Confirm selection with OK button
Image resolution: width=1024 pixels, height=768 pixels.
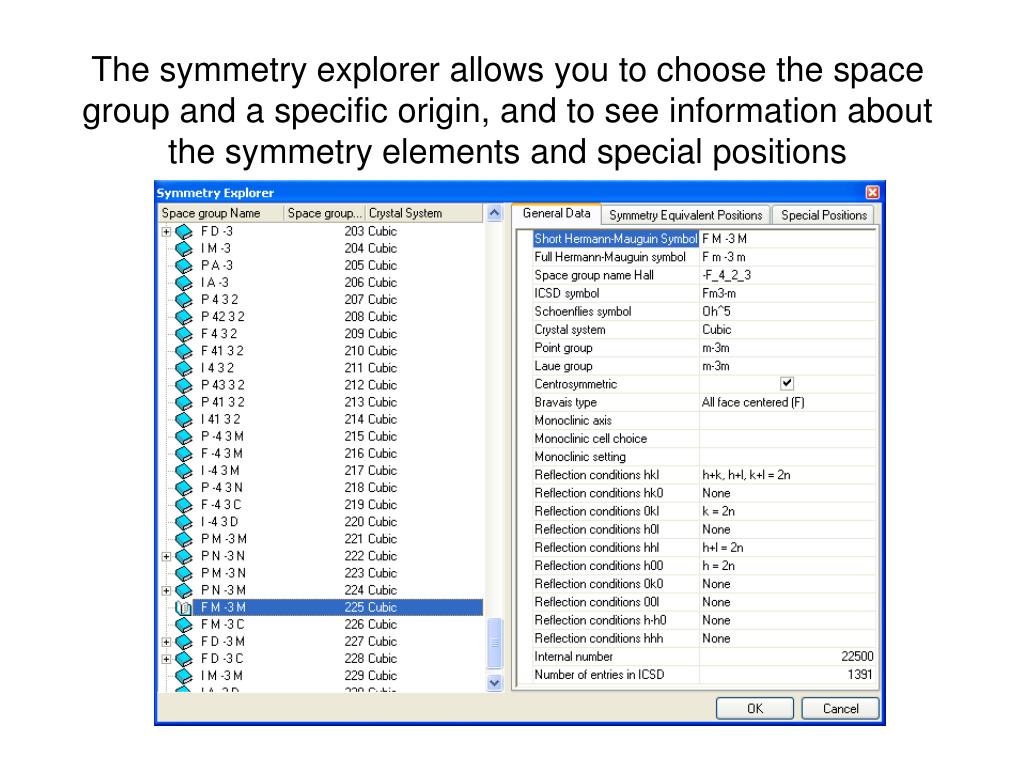coord(755,709)
